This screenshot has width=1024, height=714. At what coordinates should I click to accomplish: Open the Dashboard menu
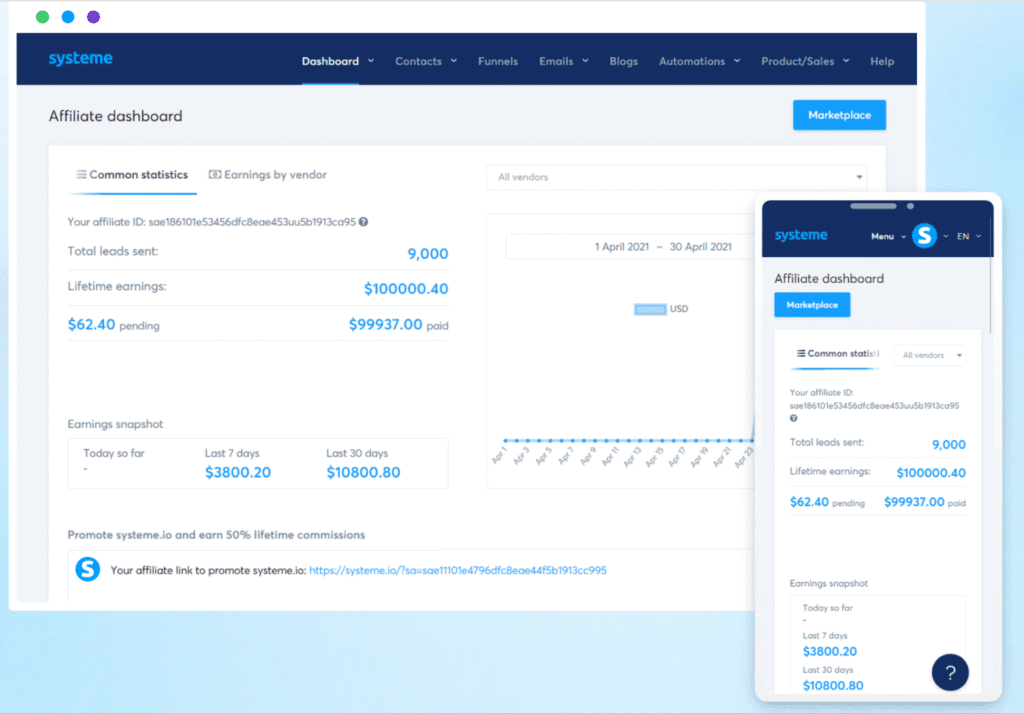330,61
